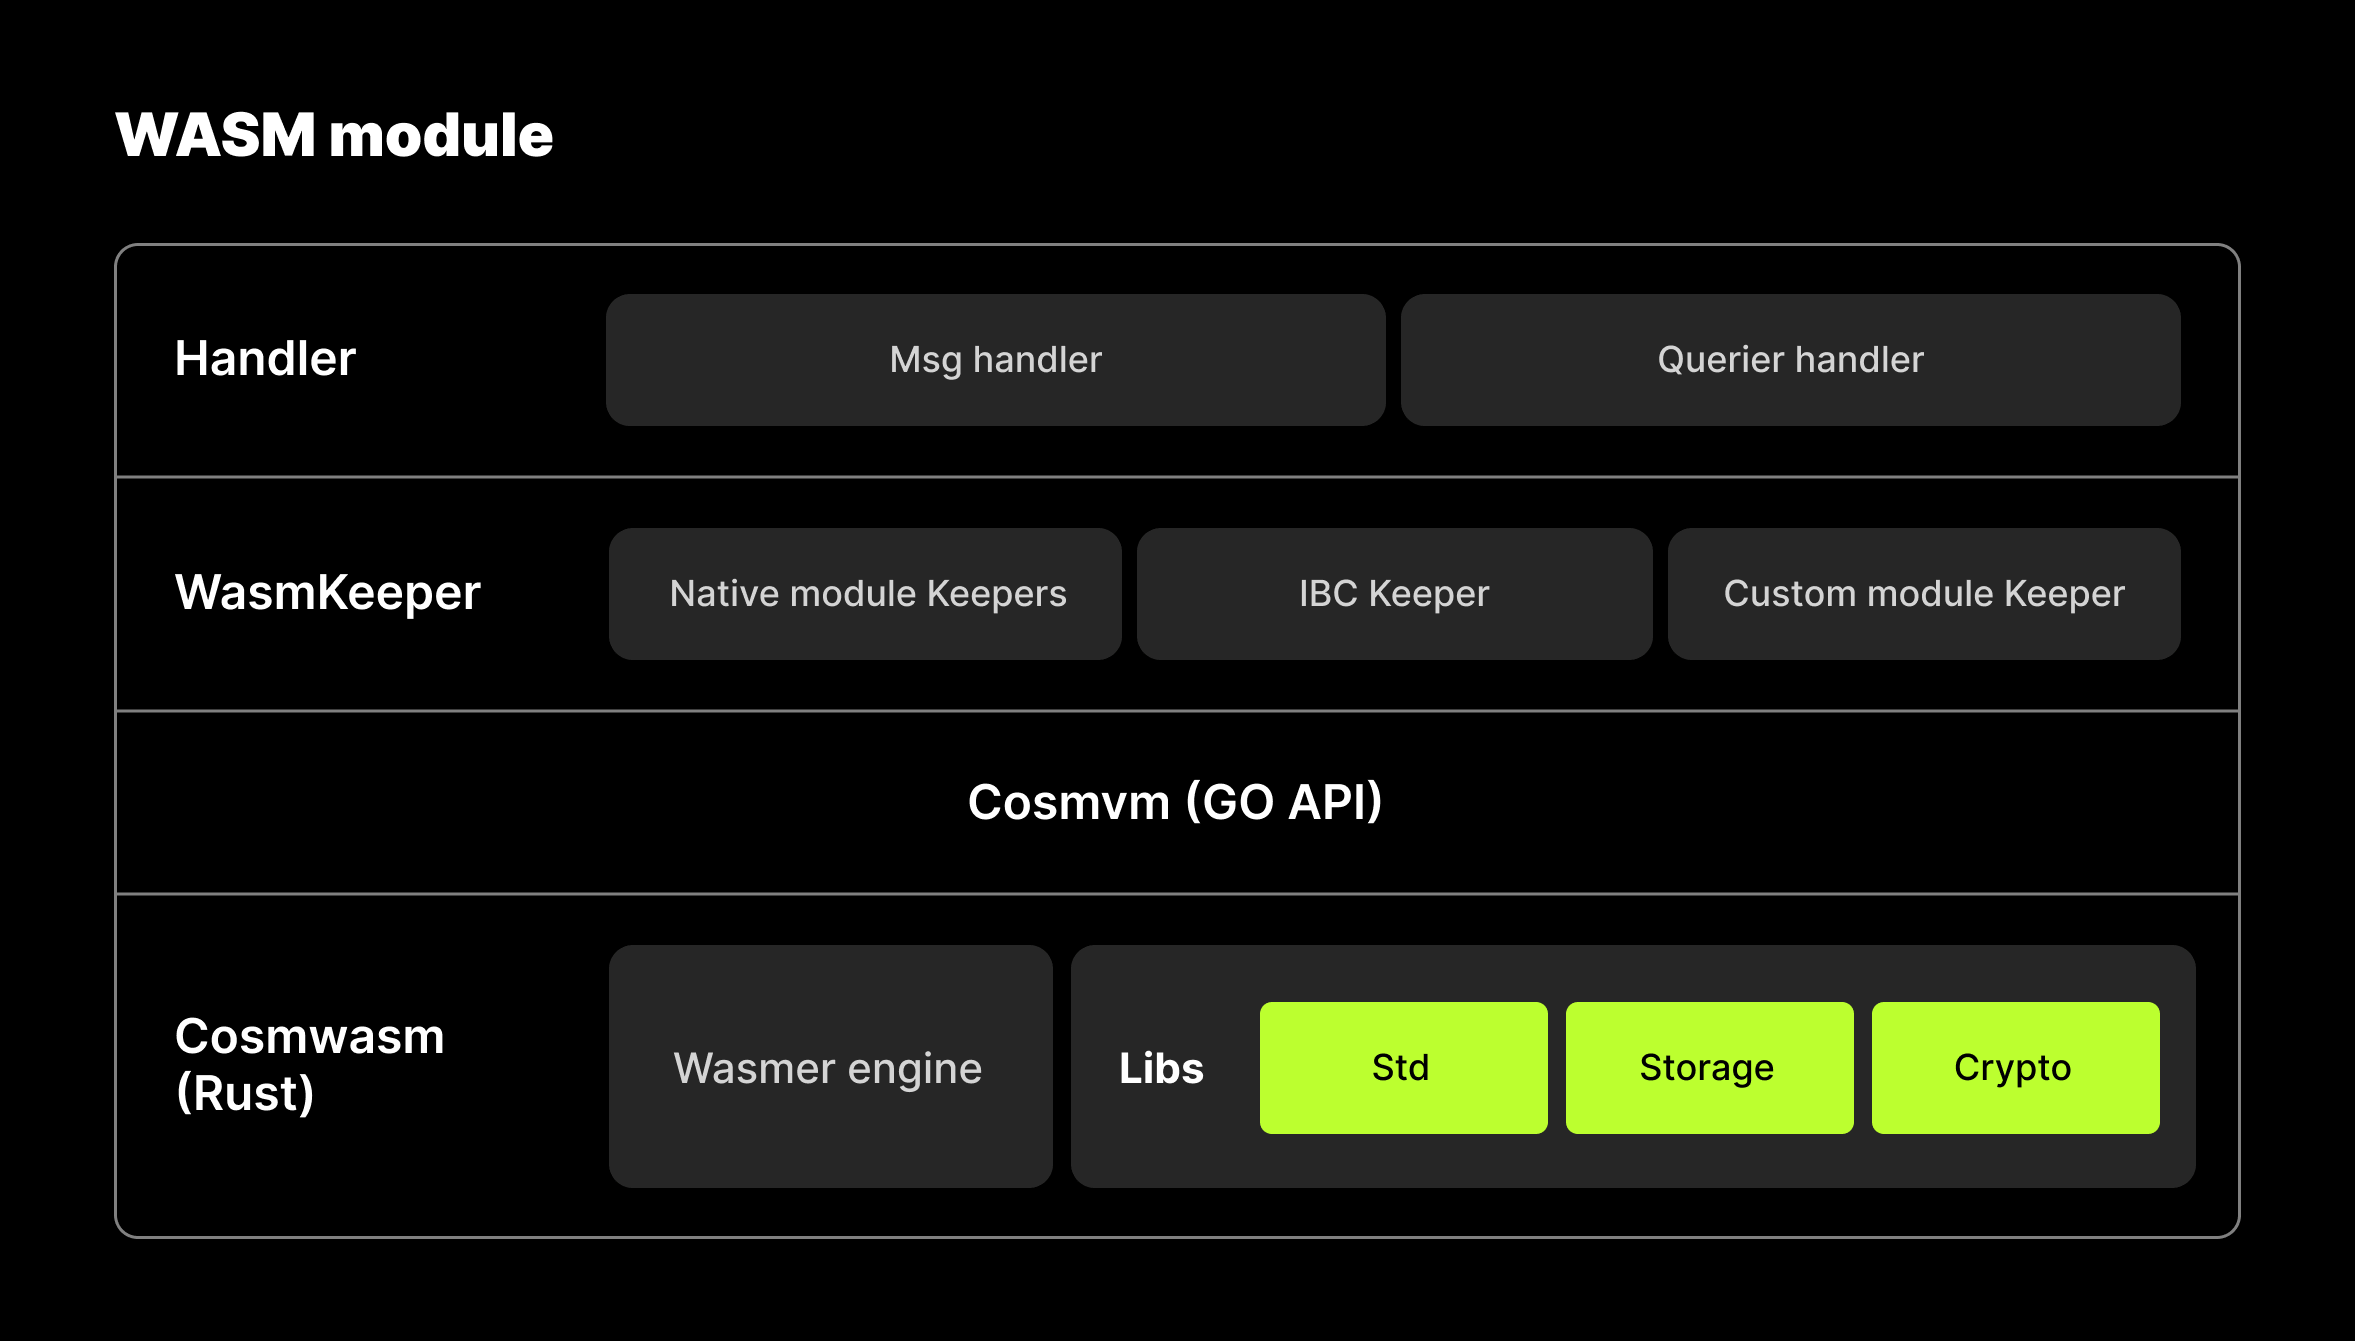
Task: Click the WASM module title
Action: [x=334, y=135]
